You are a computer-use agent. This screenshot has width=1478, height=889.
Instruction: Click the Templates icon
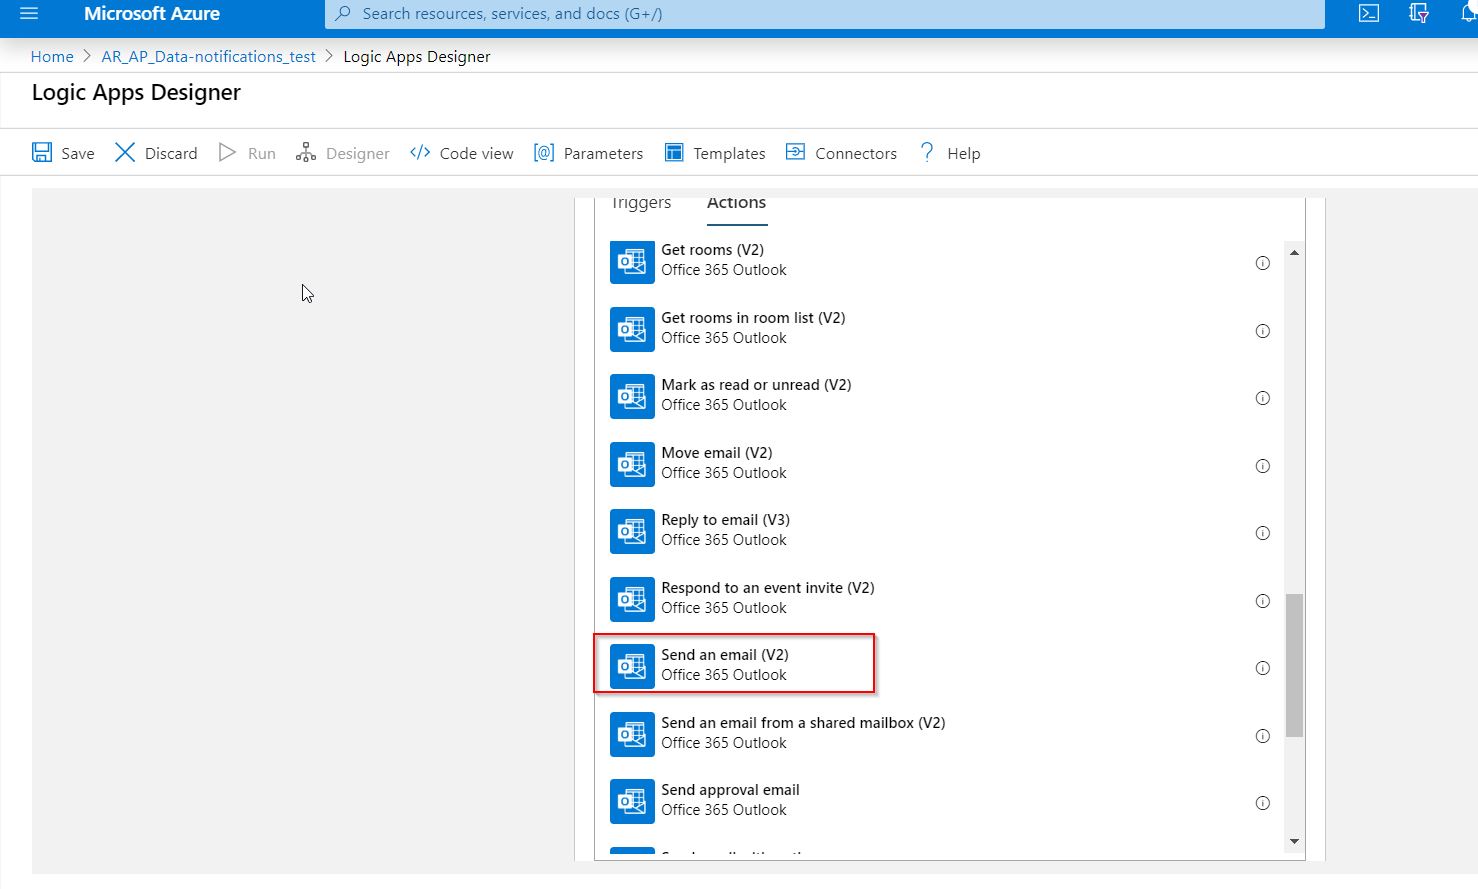674,152
